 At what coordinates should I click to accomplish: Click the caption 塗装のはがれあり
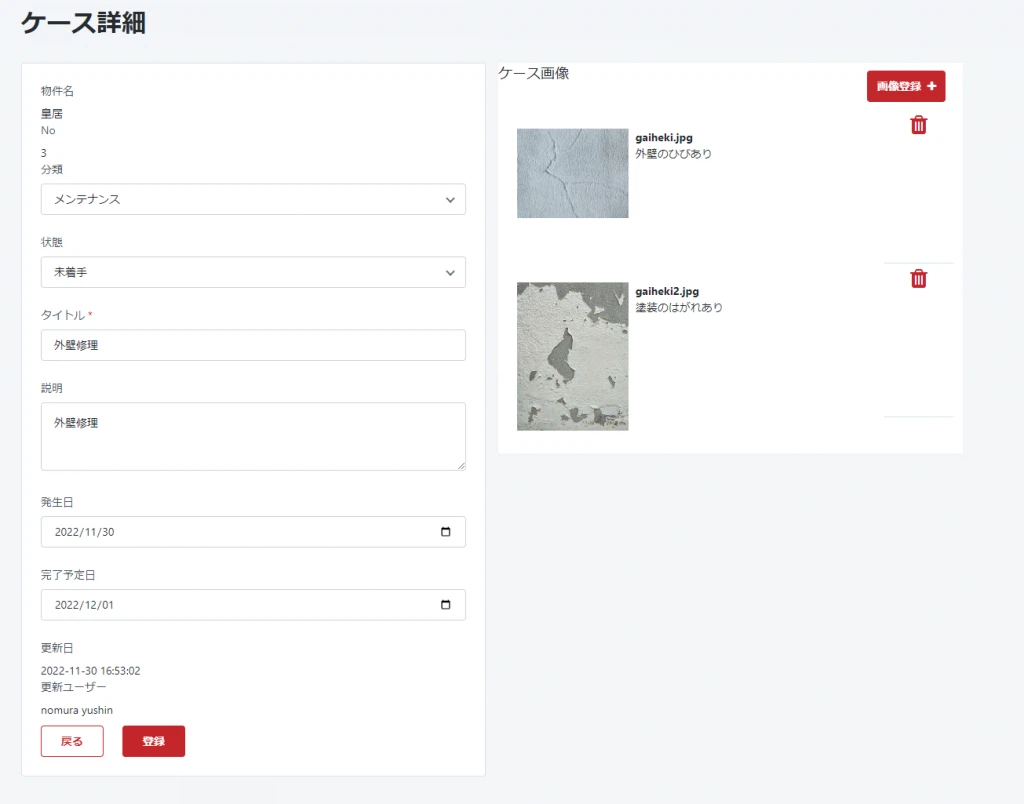679,308
